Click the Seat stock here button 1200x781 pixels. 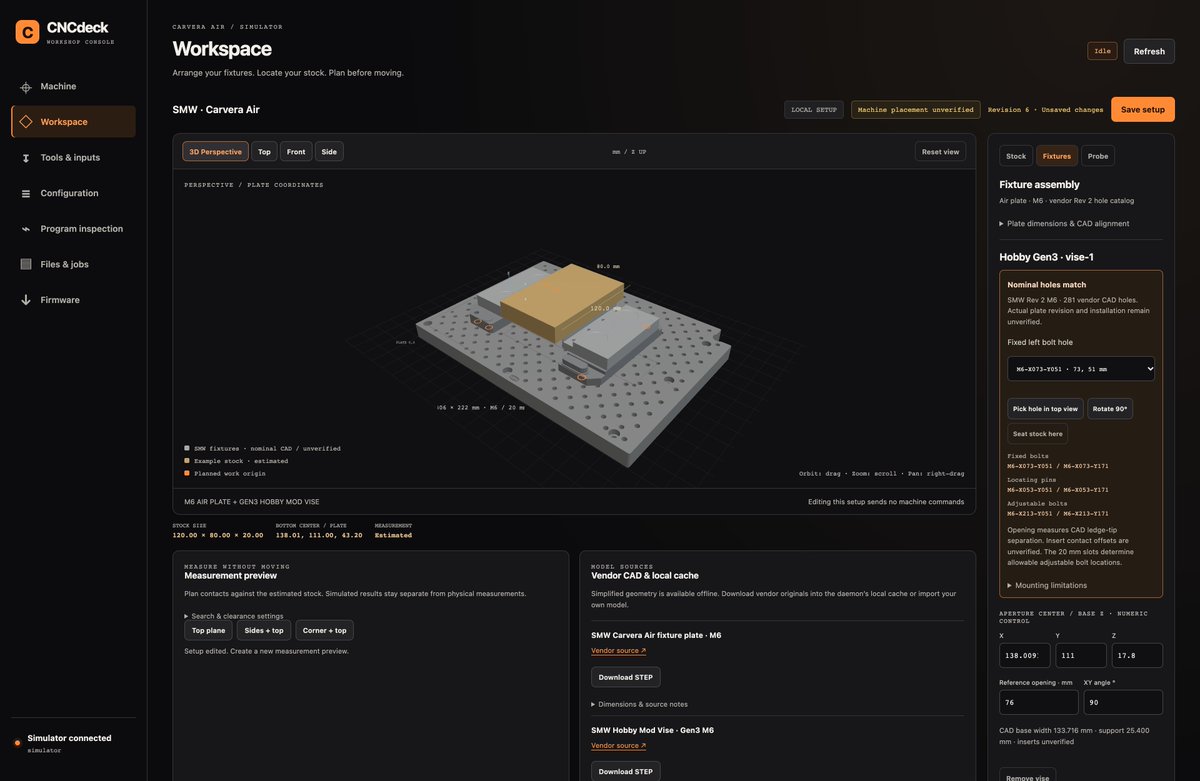pyautogui.click(x=1037, y=434)
